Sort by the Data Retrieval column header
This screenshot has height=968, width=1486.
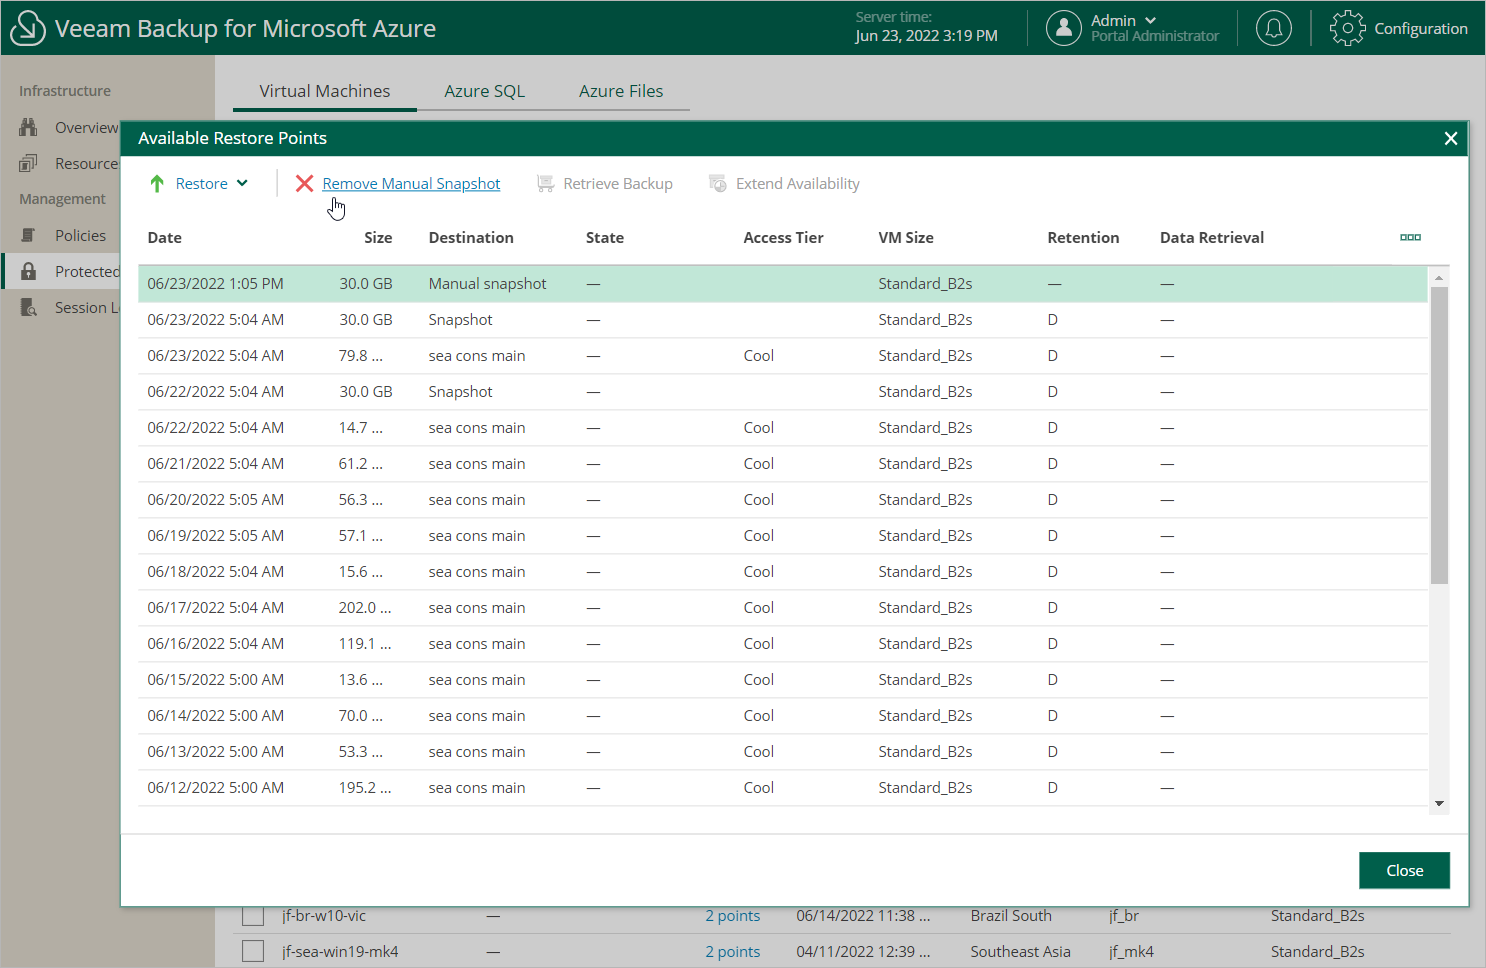pos(1212,238)
